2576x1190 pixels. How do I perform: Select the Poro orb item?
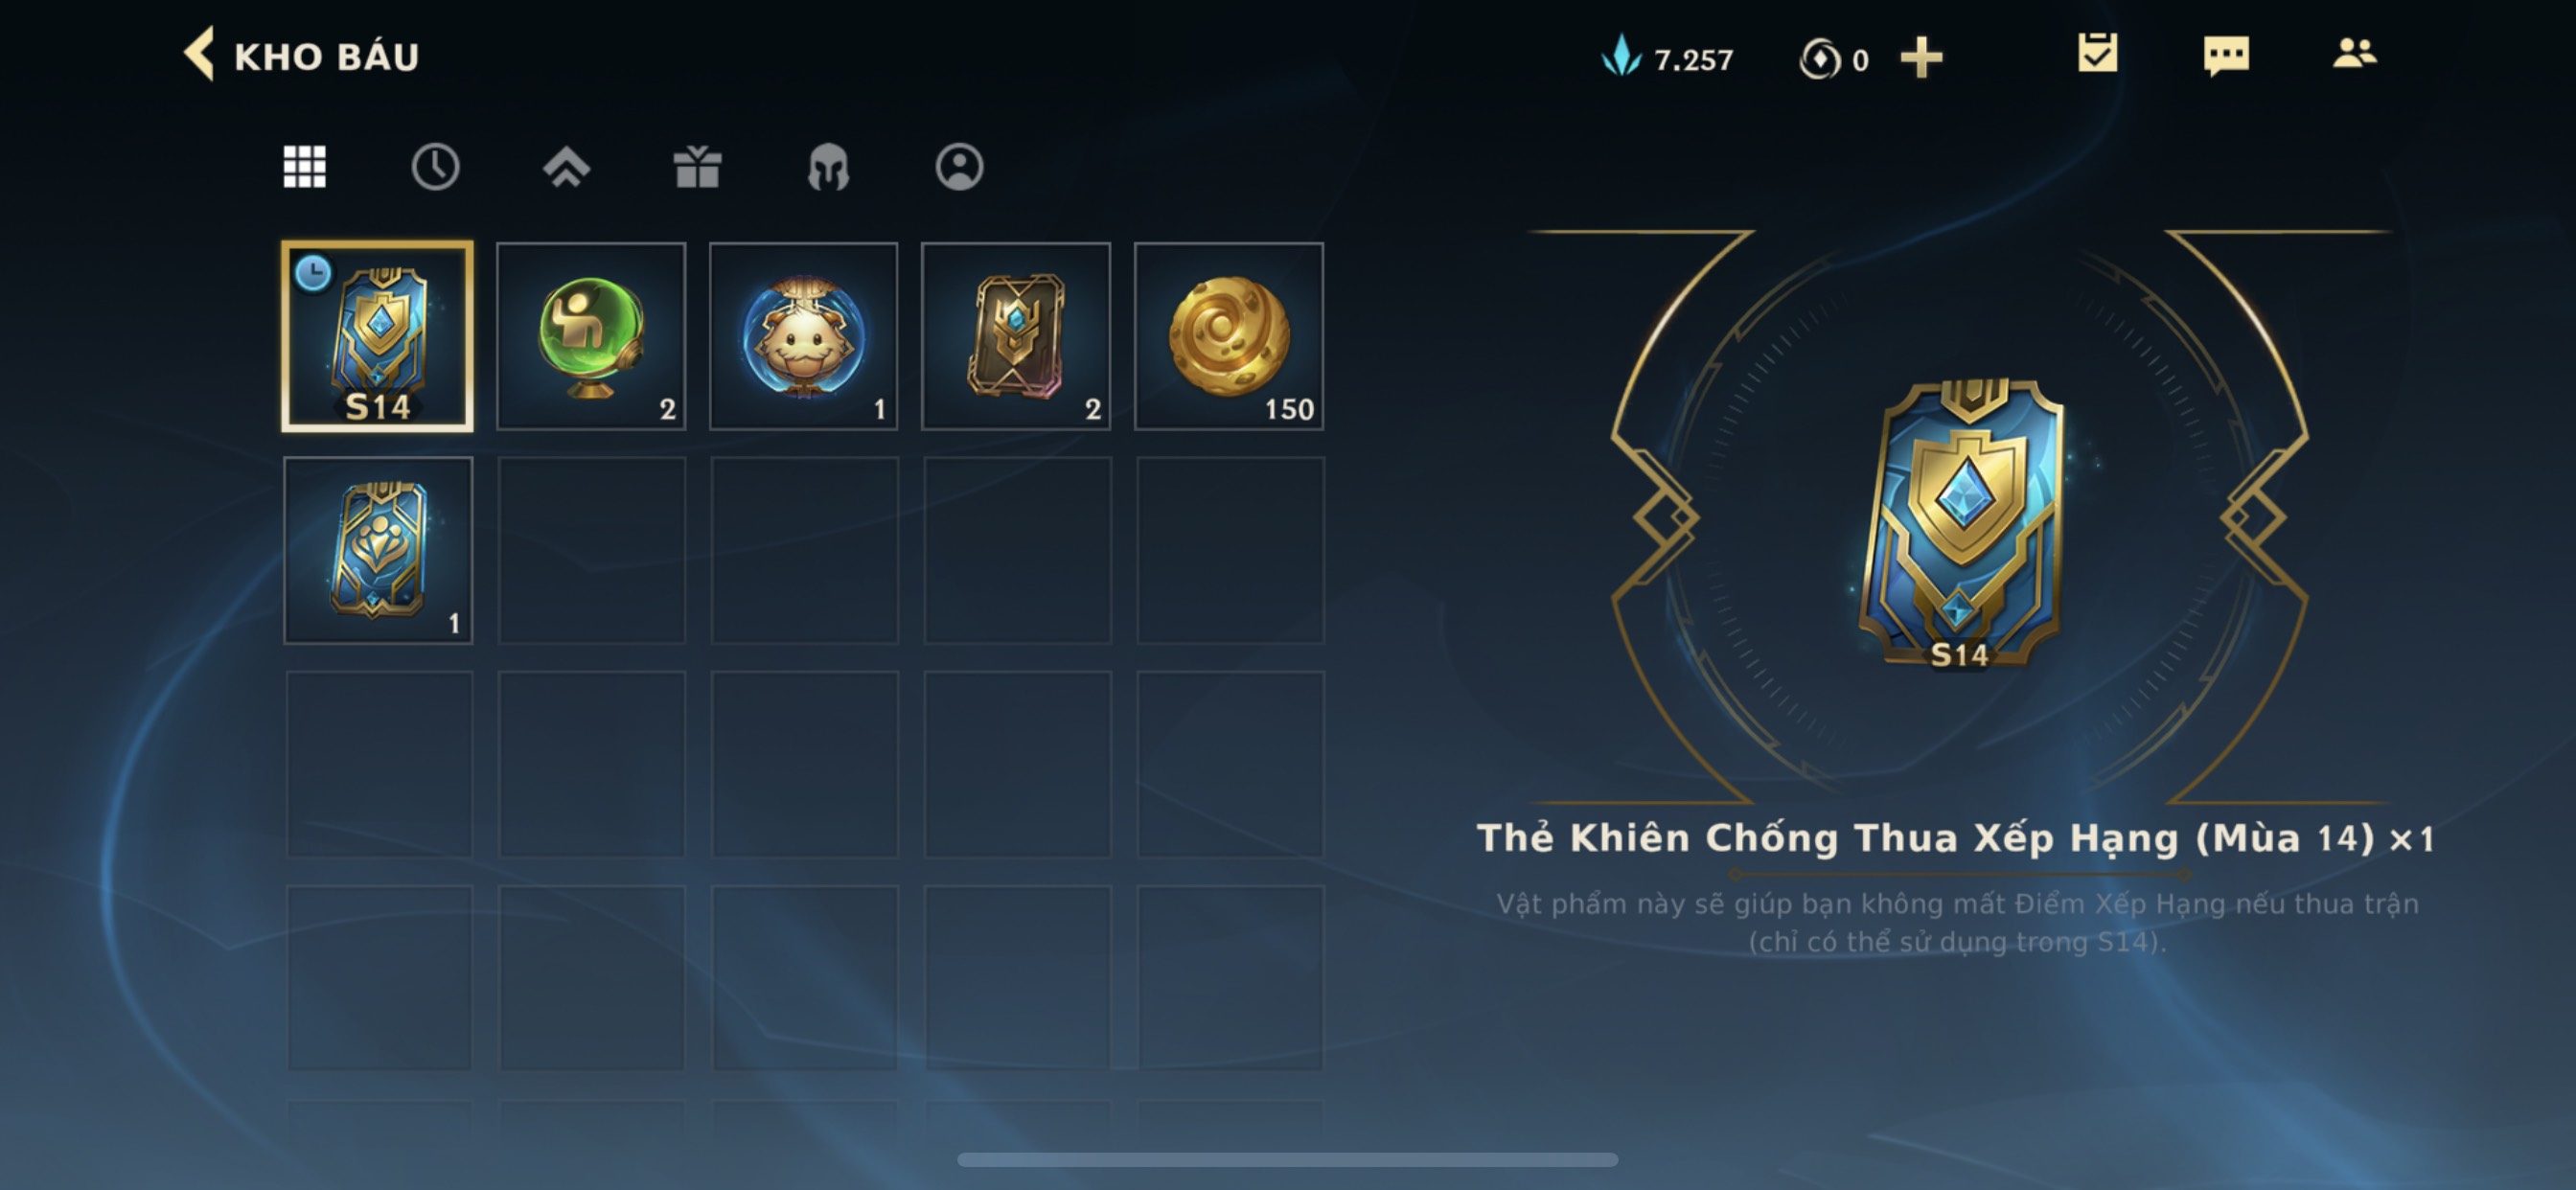[x=804, y=336]
